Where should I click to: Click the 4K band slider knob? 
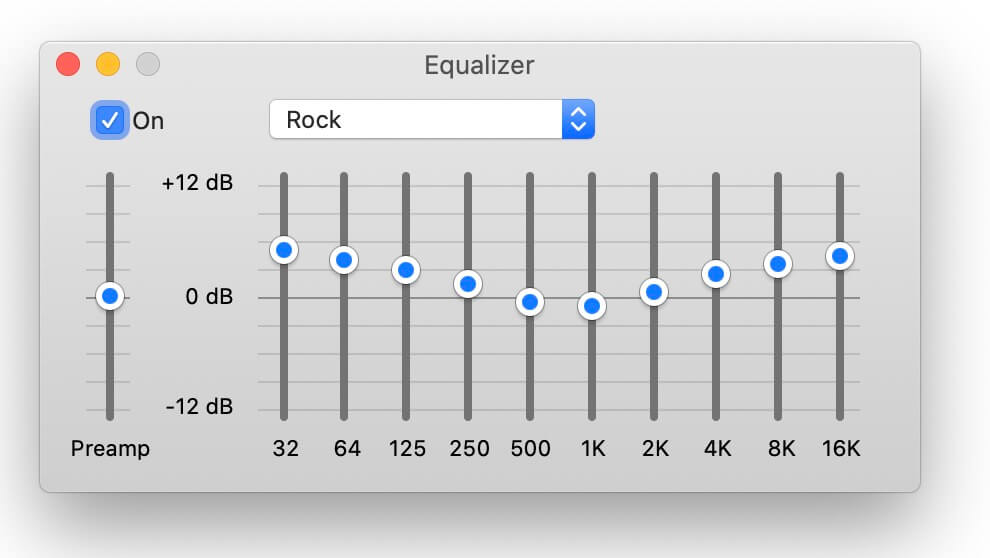(x=716, y=274)
